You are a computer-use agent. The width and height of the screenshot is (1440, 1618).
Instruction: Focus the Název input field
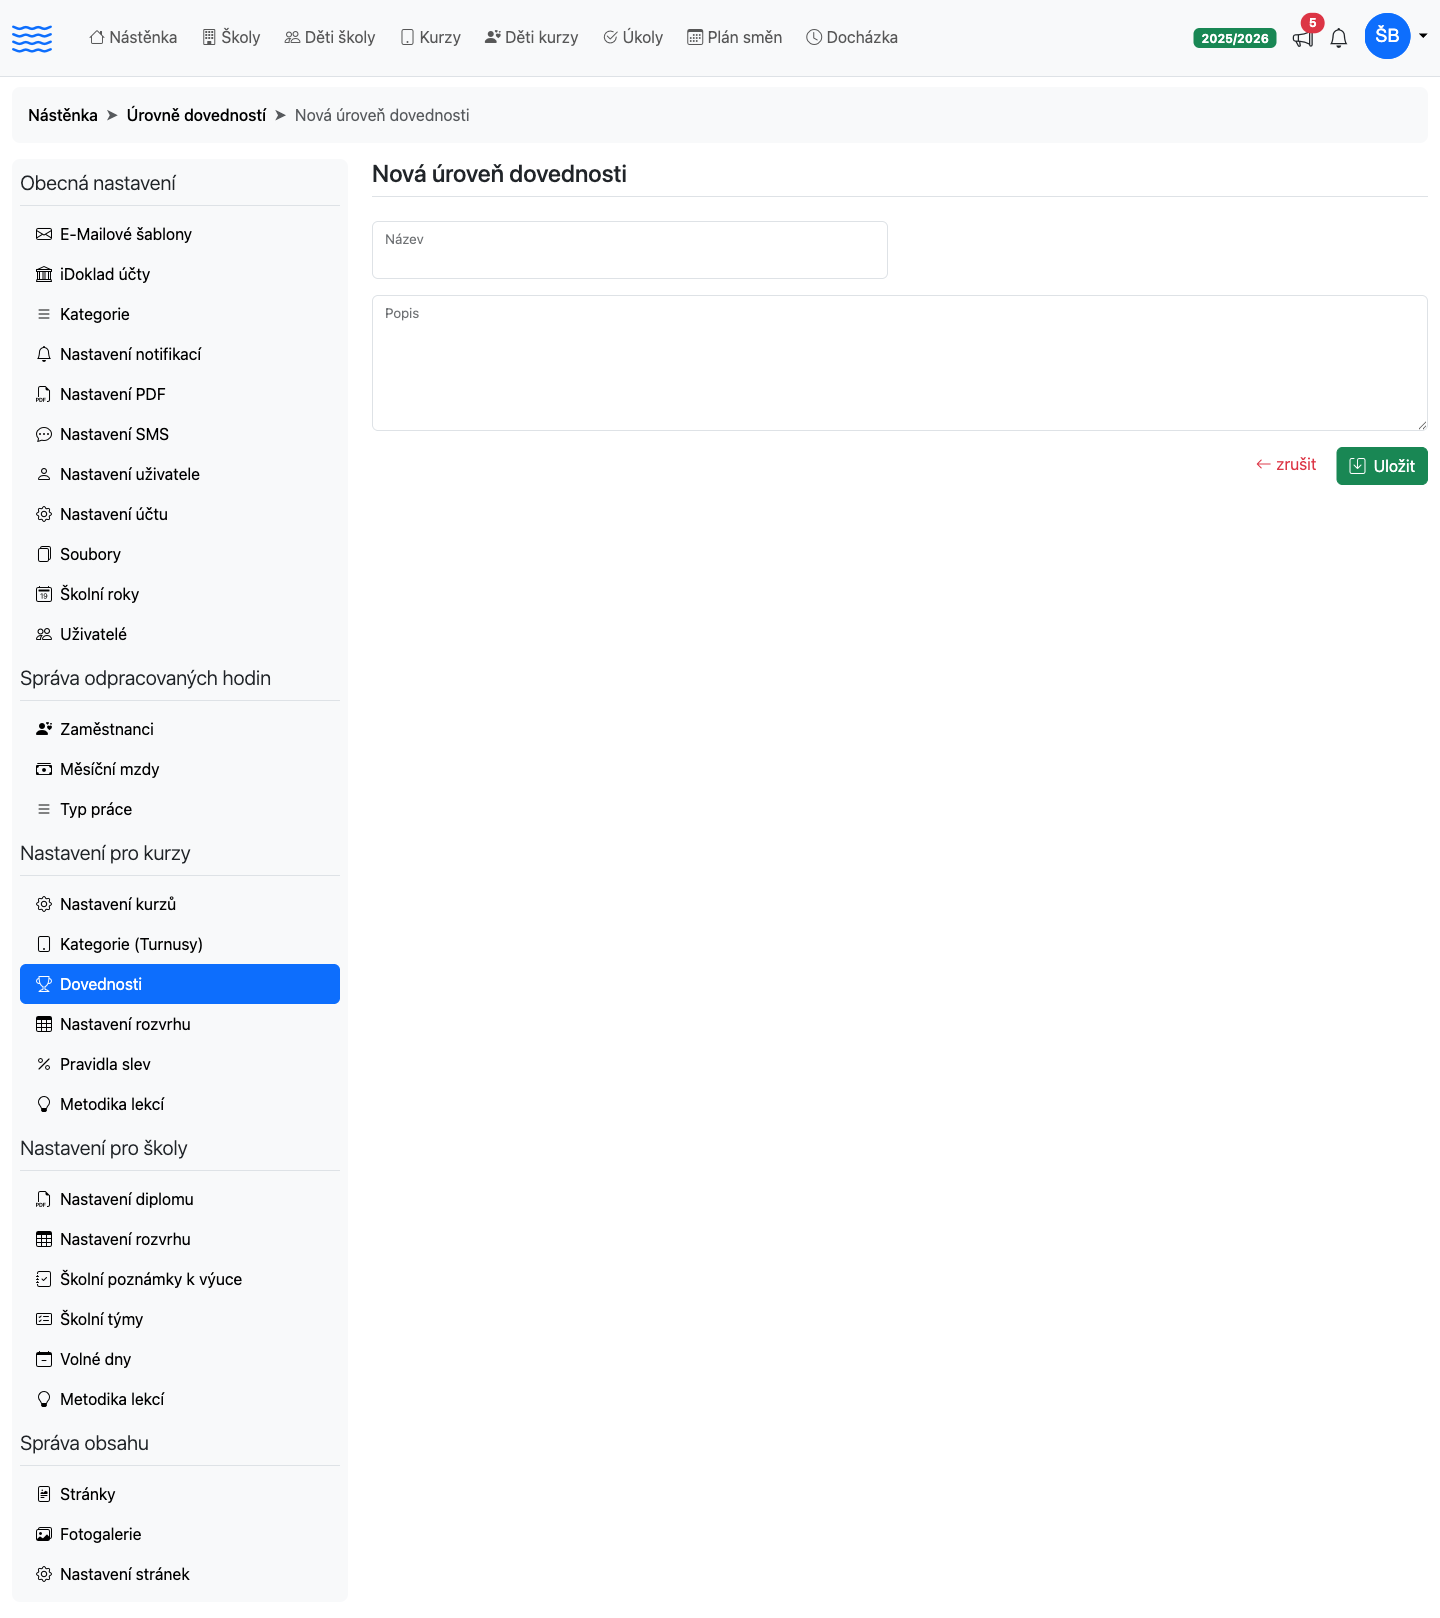click(x=630, y=250)
